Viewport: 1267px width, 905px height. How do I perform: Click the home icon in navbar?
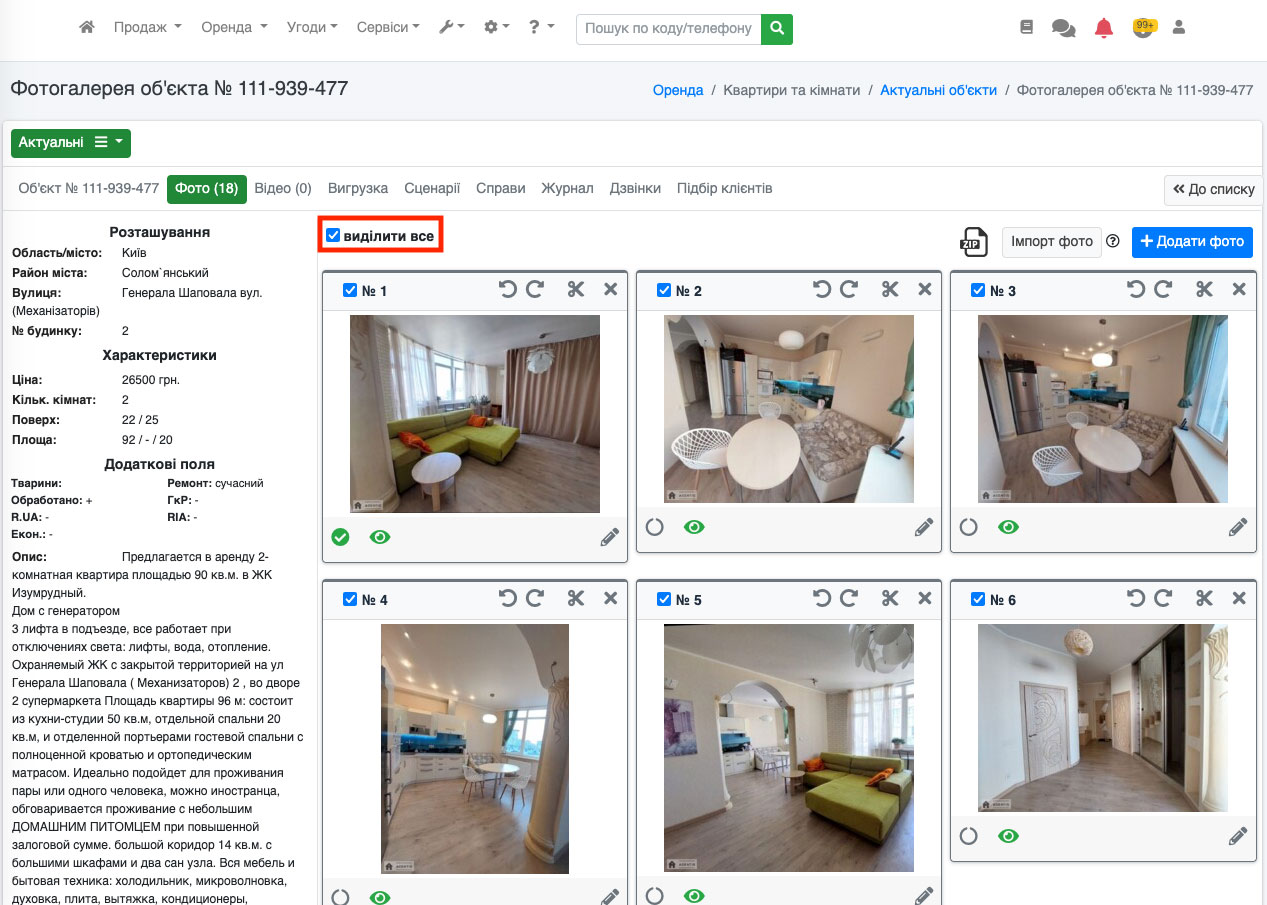point(87,28)
